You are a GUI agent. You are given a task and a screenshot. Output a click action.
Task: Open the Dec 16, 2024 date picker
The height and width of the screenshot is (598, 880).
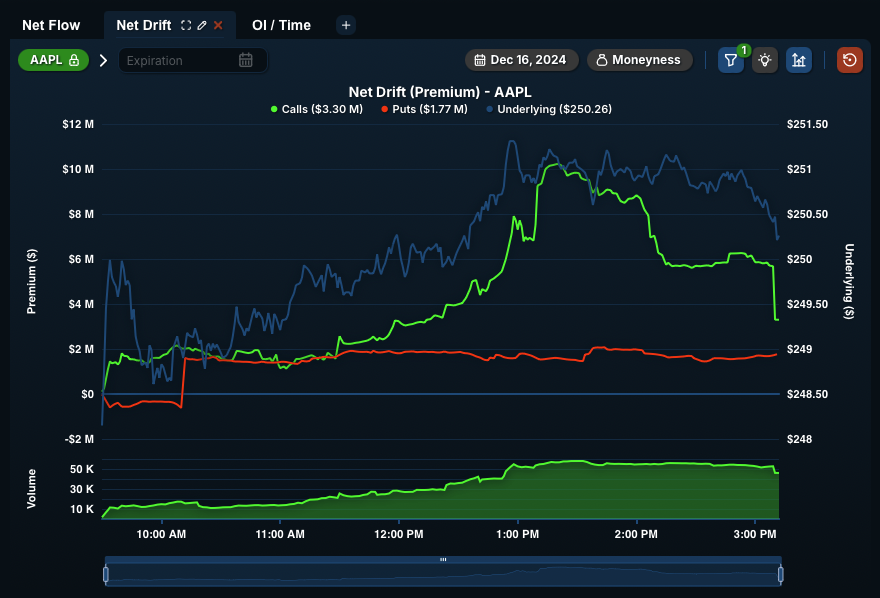coord(521,60)
